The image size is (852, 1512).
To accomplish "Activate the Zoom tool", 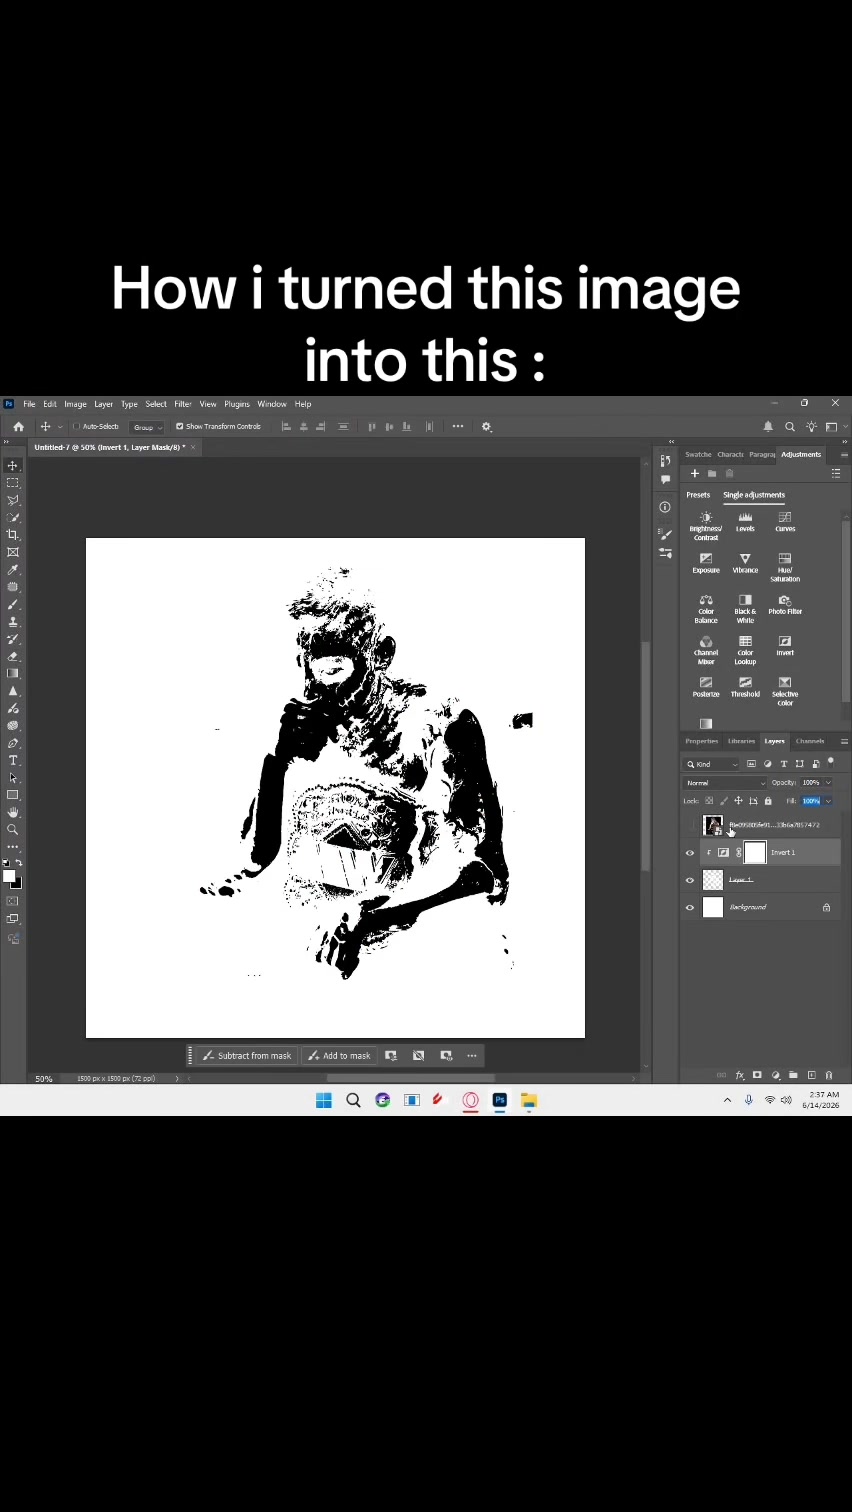I will [13, 830].
